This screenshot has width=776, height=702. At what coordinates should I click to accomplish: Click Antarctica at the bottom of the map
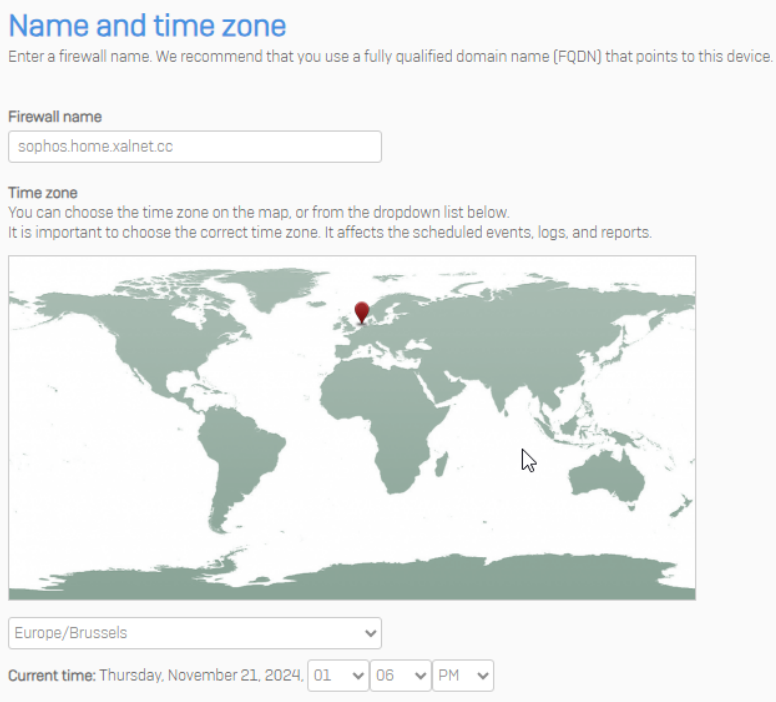tap(400, 578)
